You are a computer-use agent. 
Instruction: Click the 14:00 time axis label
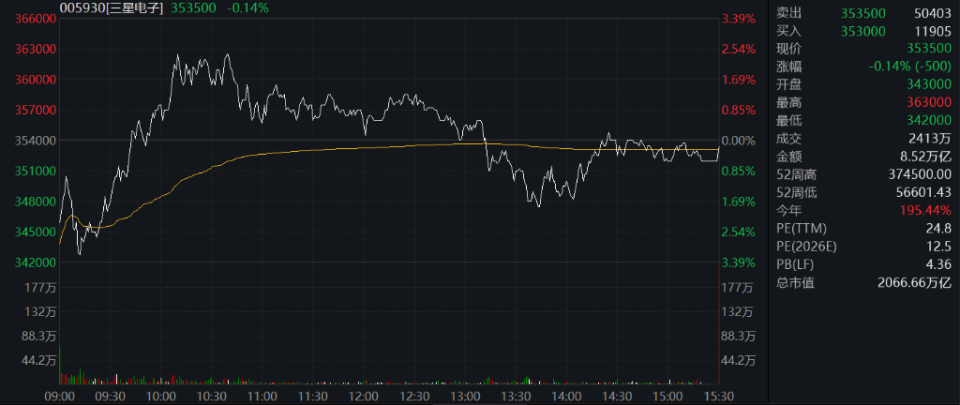[566, 395]
